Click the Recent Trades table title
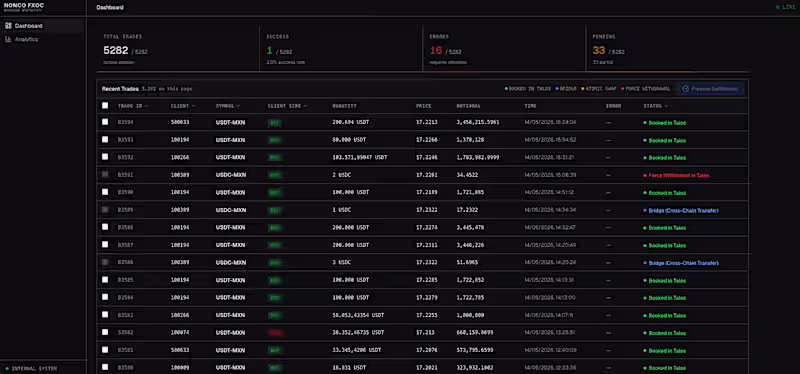800x374 pixels. coord(120,89)
